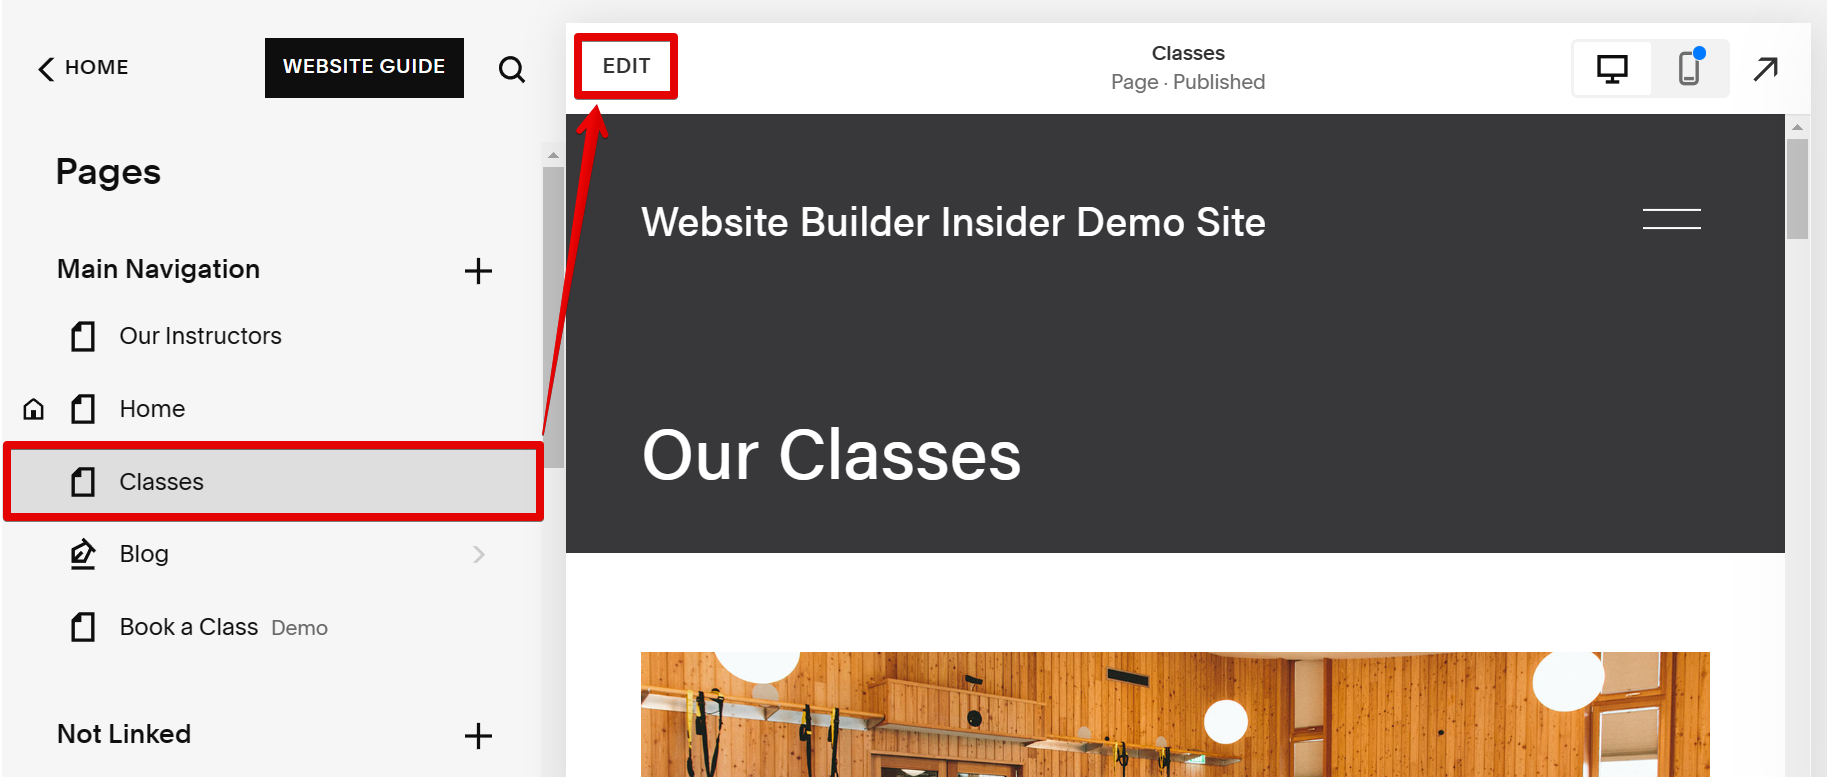Click the Our Instructors page icon
Screen dimensions: 1827x777
[x=83, y=336]
